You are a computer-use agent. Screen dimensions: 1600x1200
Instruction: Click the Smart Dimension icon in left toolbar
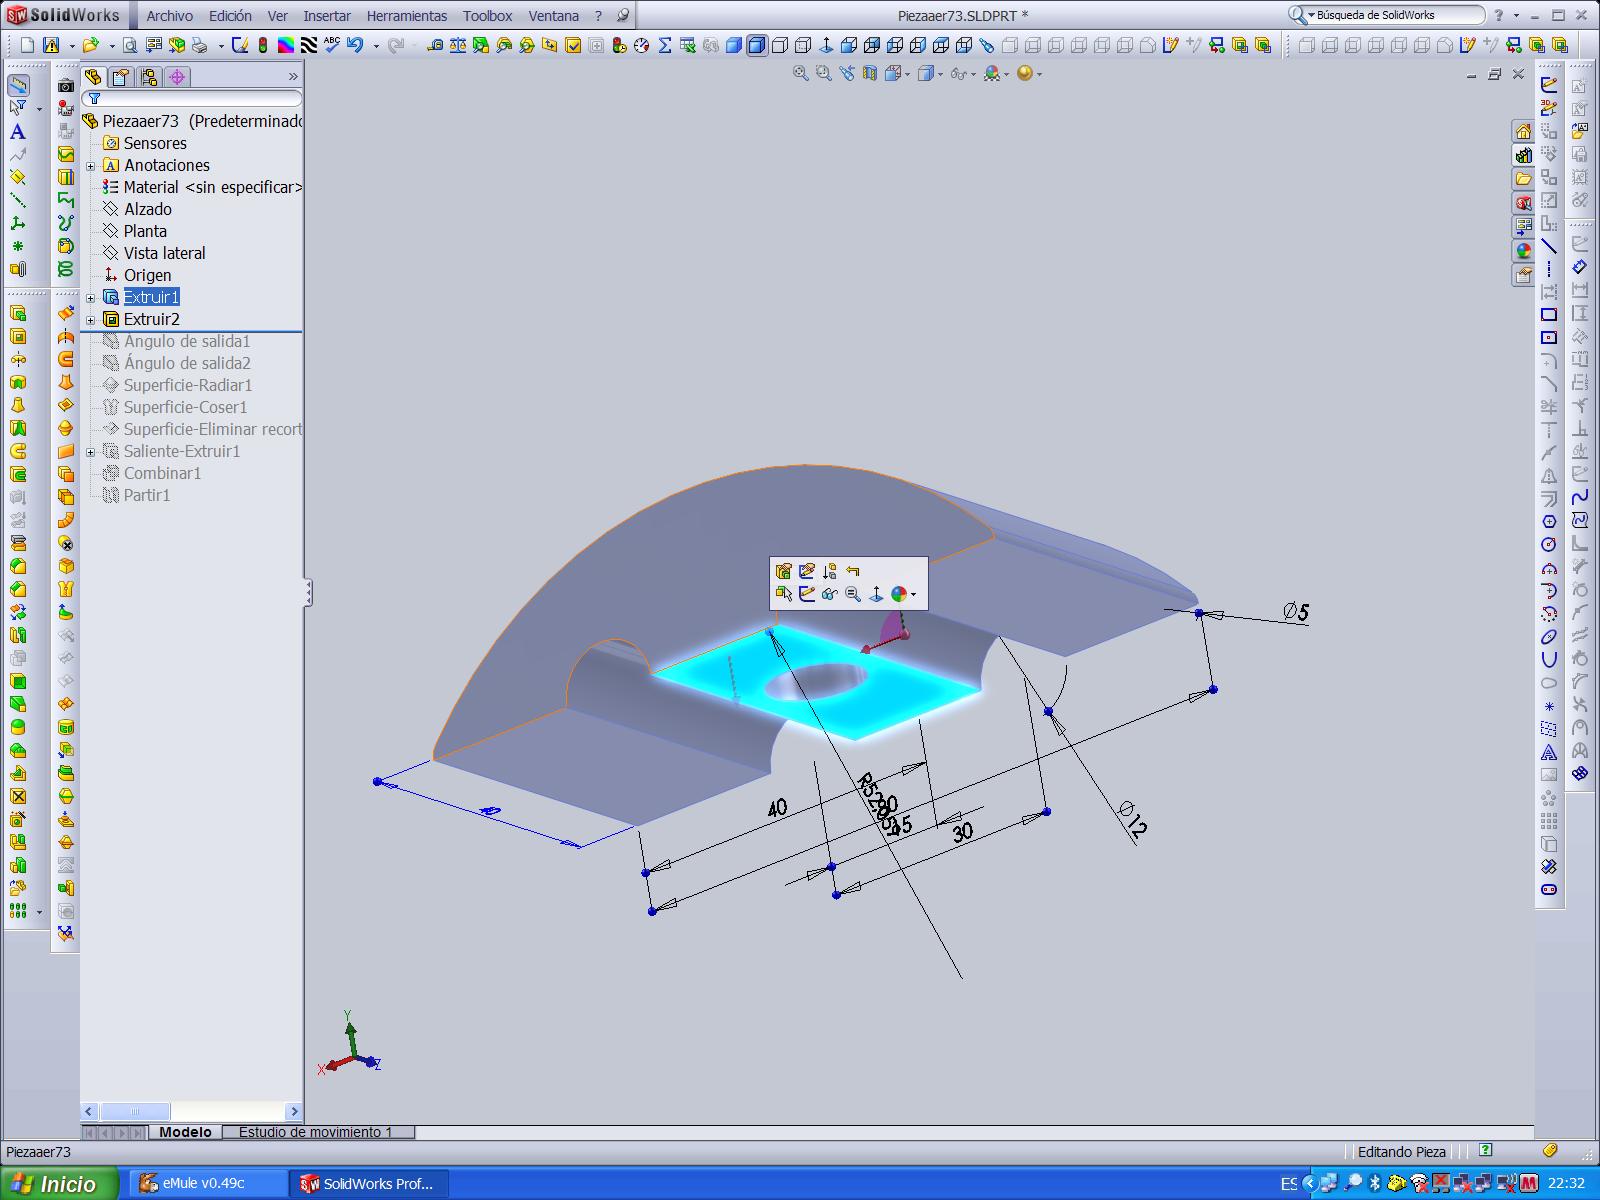[x=18, y=85]
